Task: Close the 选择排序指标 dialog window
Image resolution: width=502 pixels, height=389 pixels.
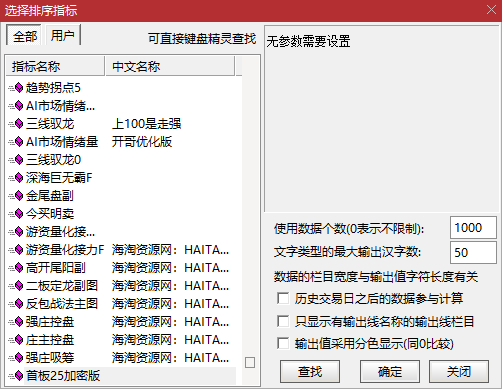Action: (x=491, y=10)
